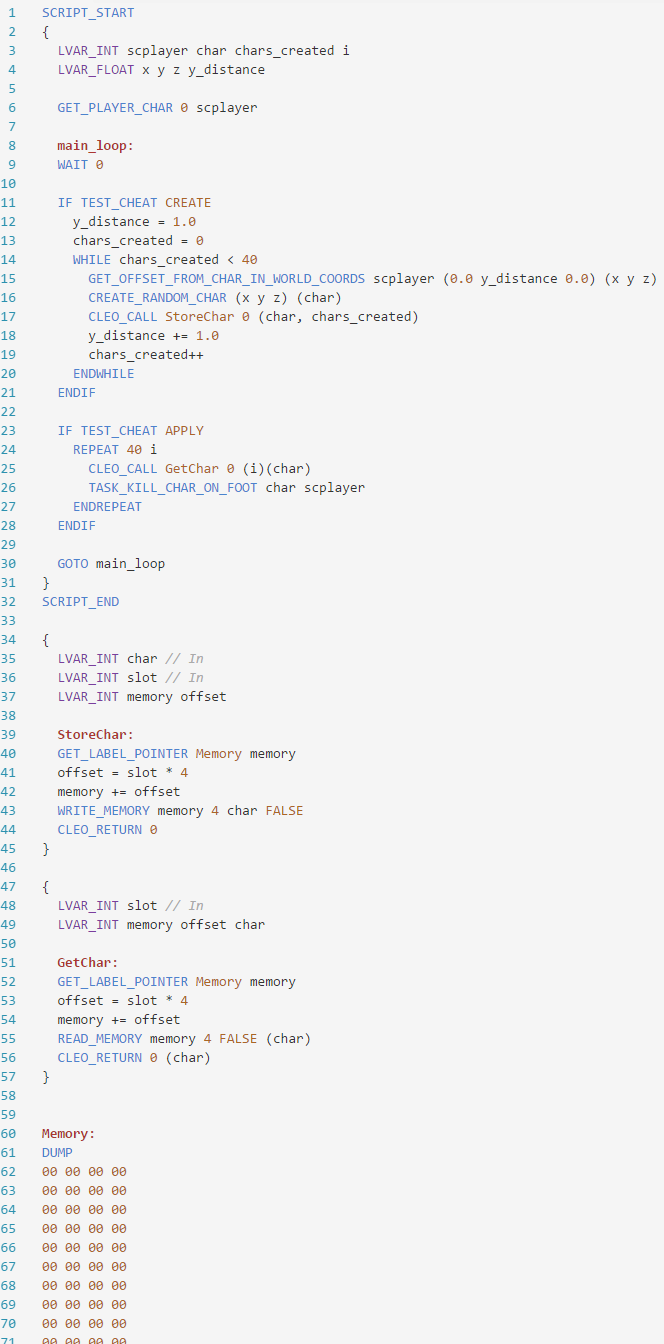Click GET_LABEL_POINTER on line 52
The height and width of the screenshot is (1344, 664).
[x=123, y=982]
